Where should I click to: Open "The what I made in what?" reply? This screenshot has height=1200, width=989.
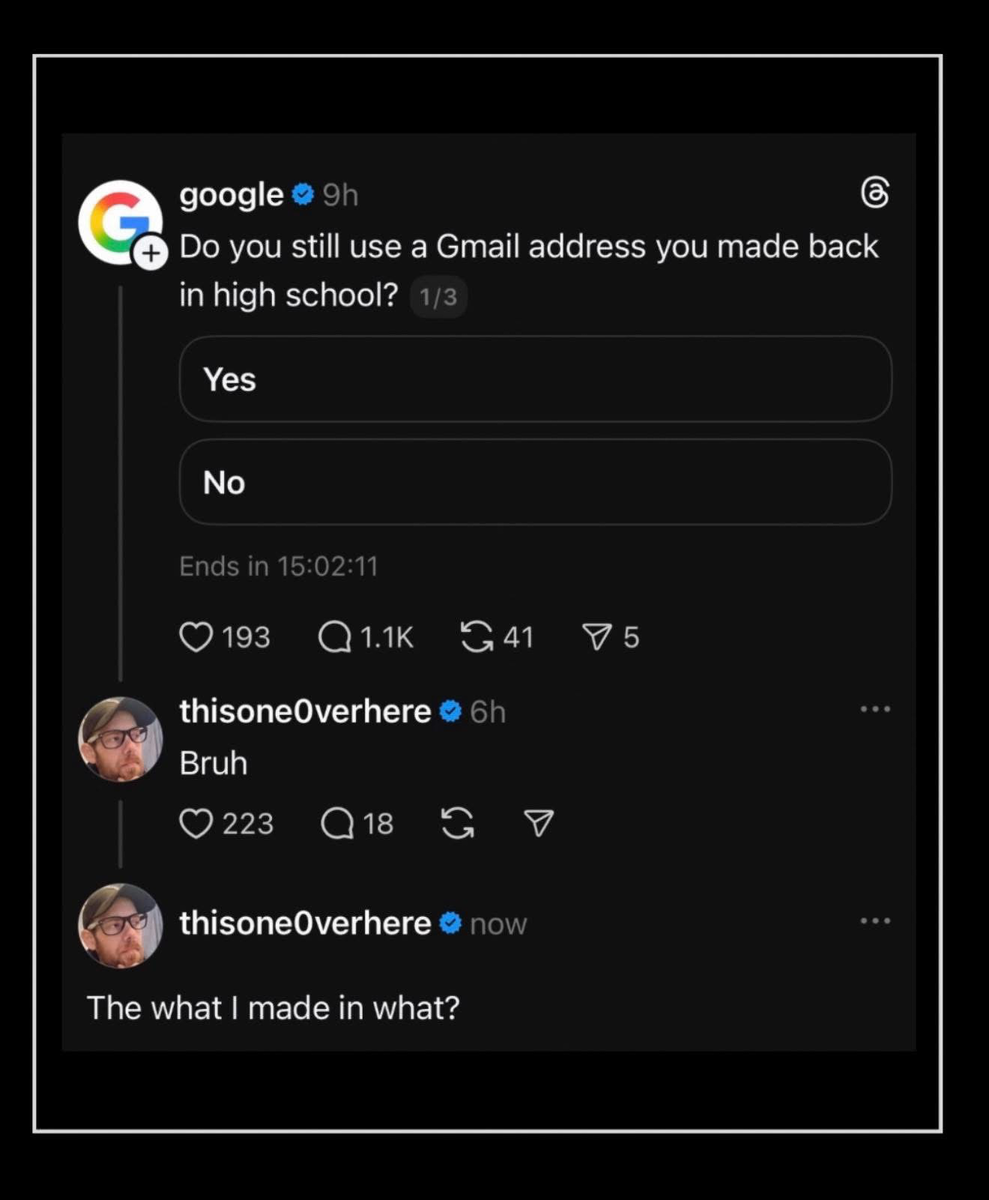tap(273, 1006)
